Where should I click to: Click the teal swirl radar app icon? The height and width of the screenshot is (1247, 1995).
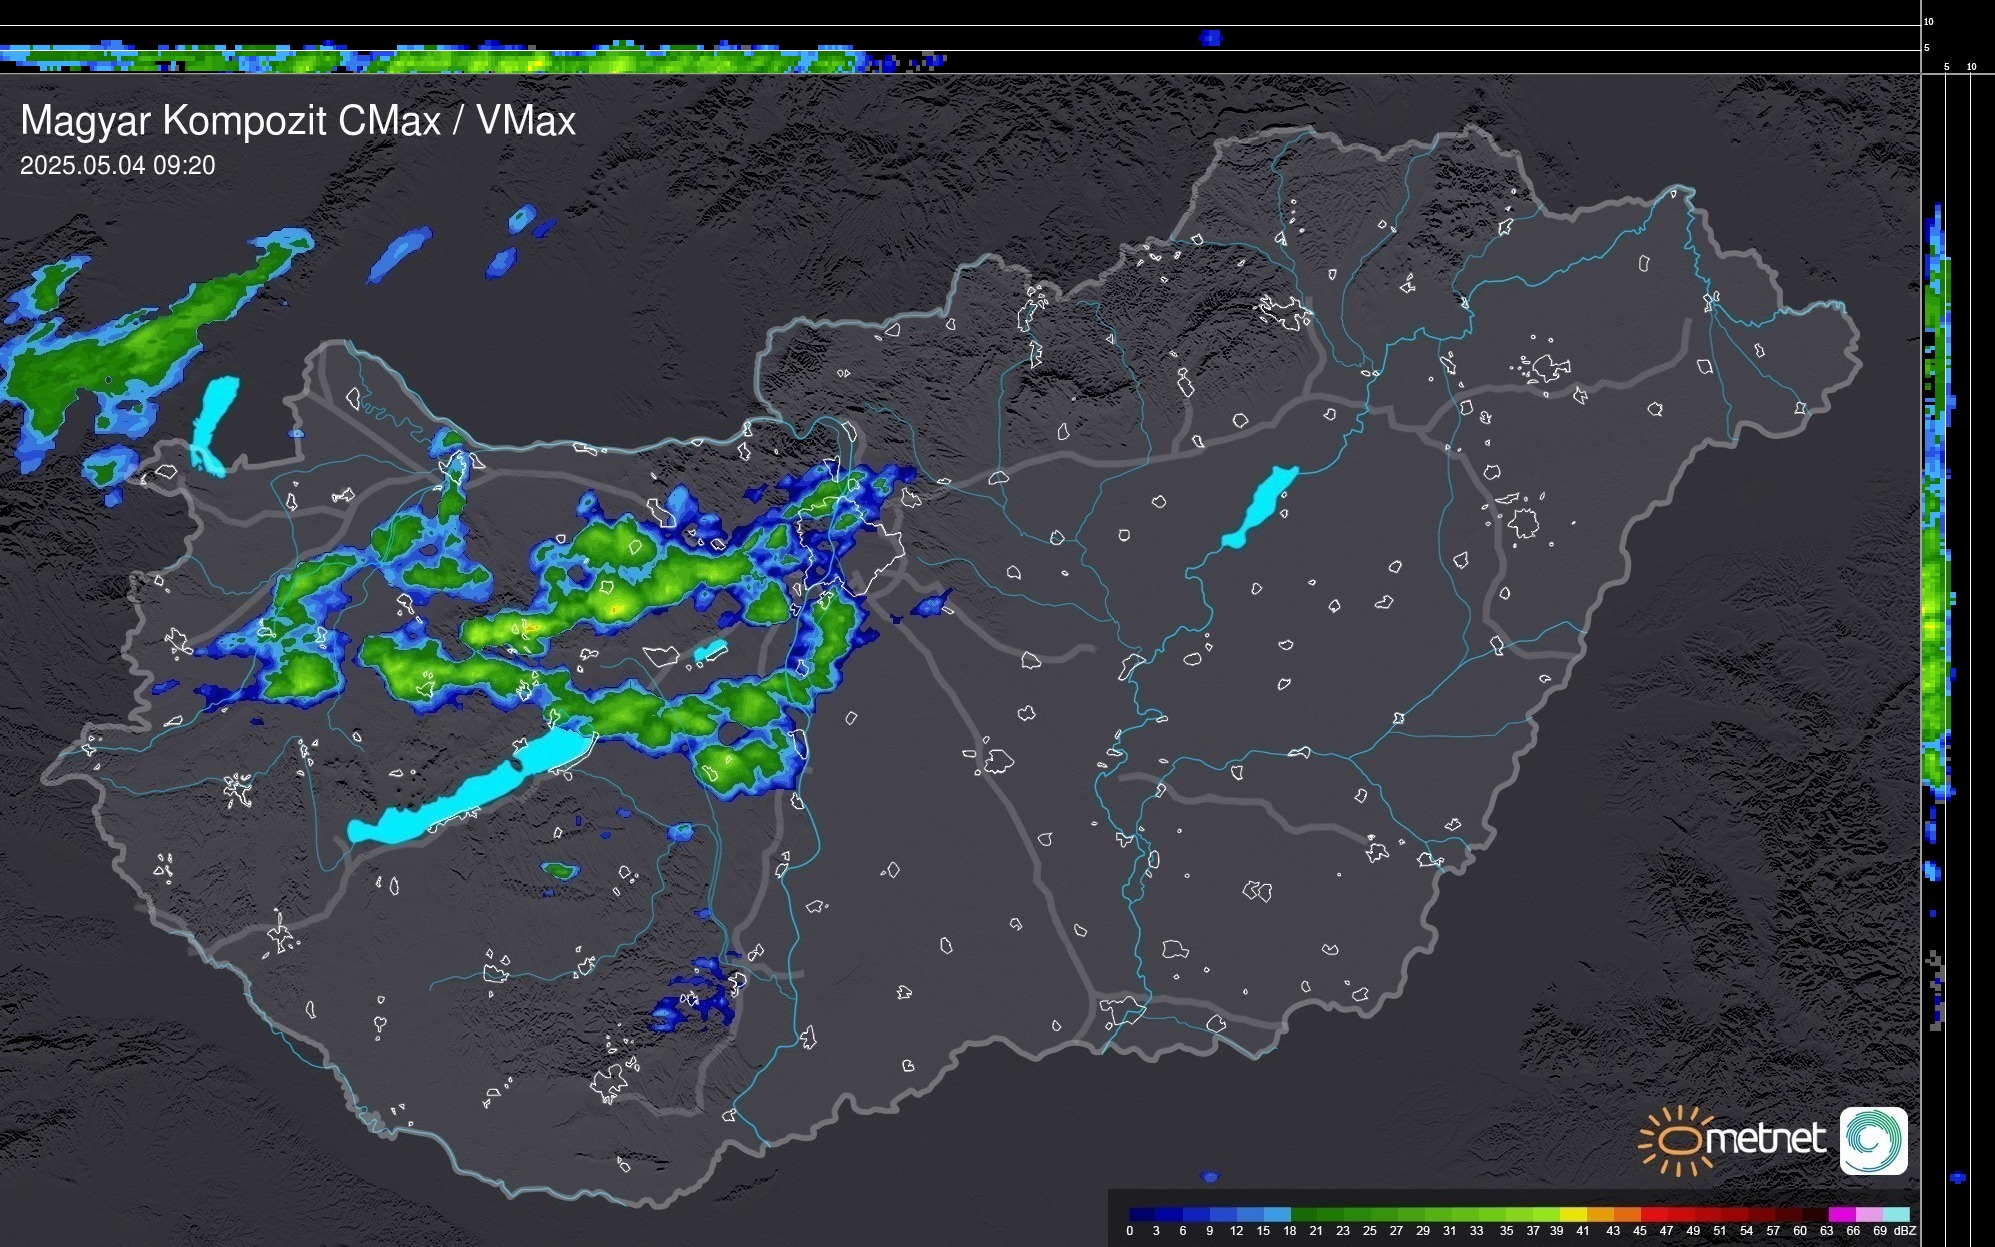coord(1873,1140)
